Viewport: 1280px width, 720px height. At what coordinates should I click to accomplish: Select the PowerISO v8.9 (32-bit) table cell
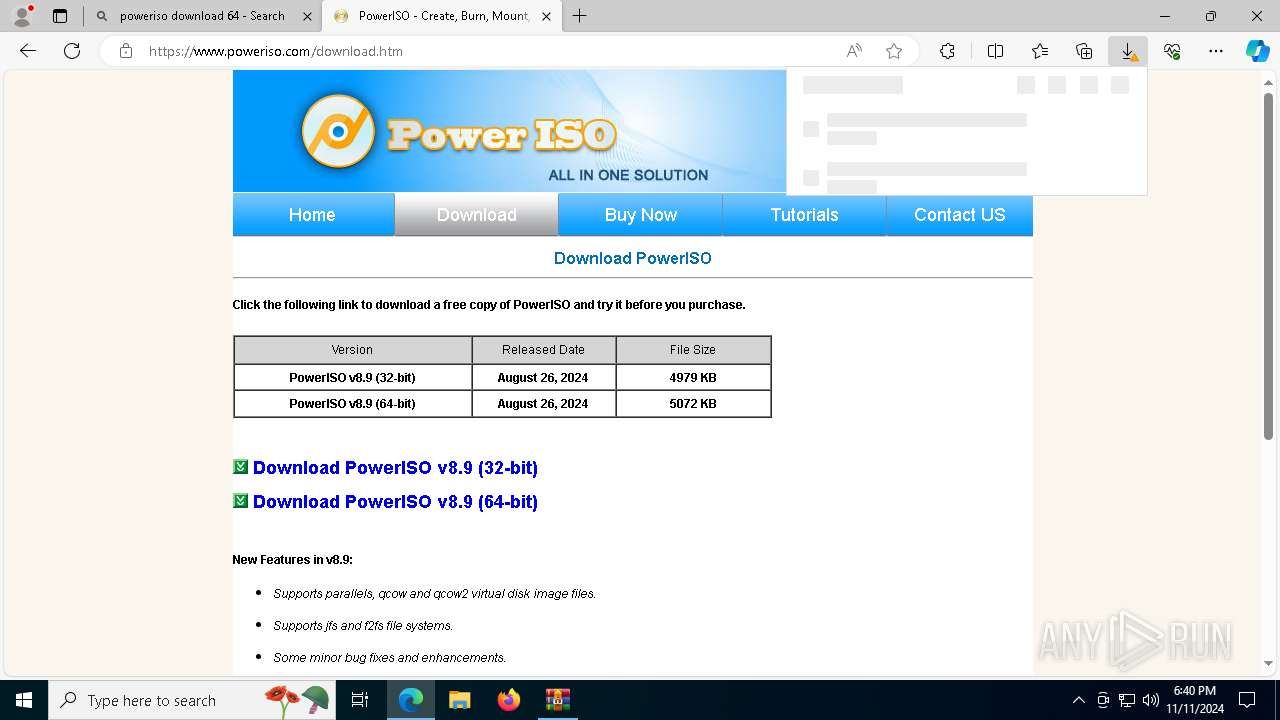click(352, 378)
